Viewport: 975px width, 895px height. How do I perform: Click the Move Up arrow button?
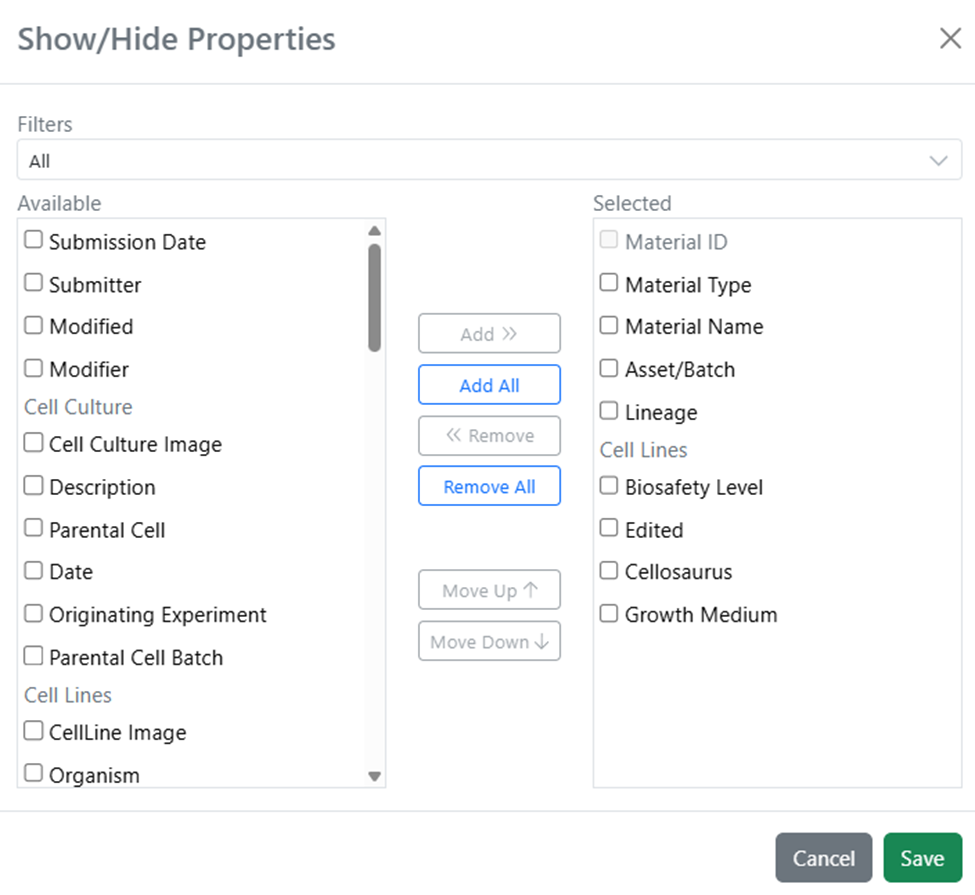point(489,590)
